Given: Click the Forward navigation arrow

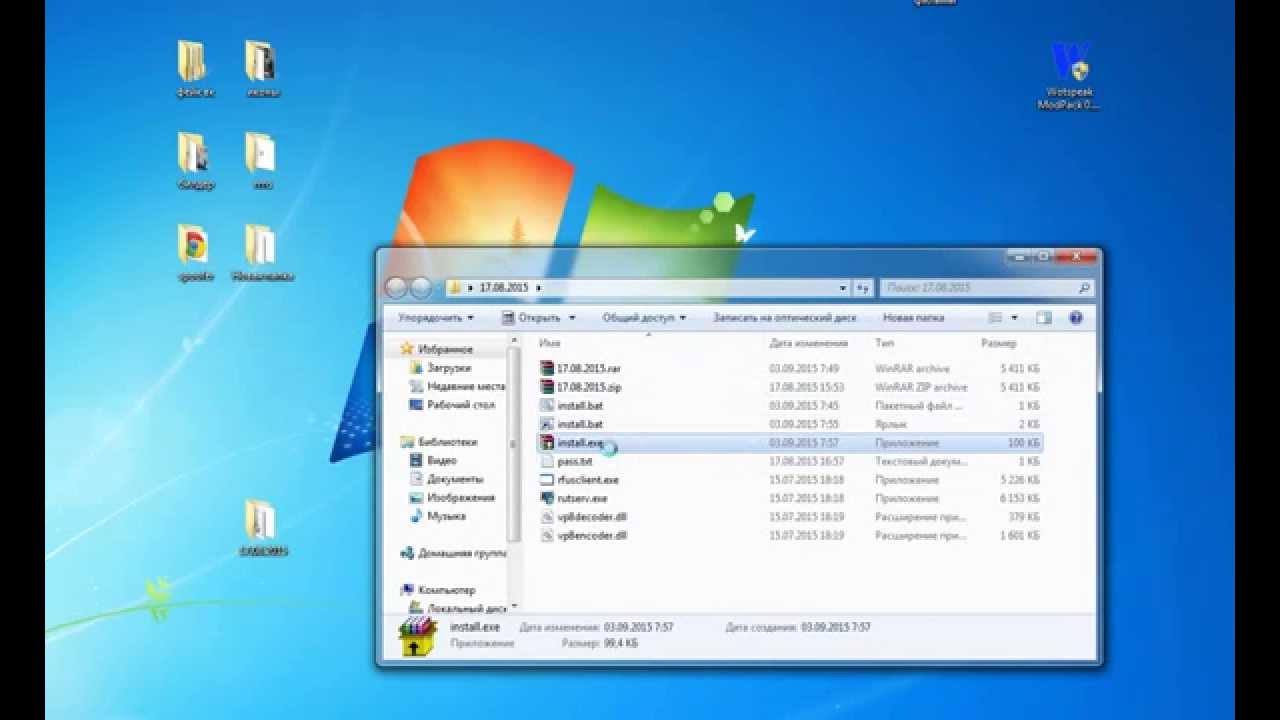Looking at the screenshot, I should [421, 288].
